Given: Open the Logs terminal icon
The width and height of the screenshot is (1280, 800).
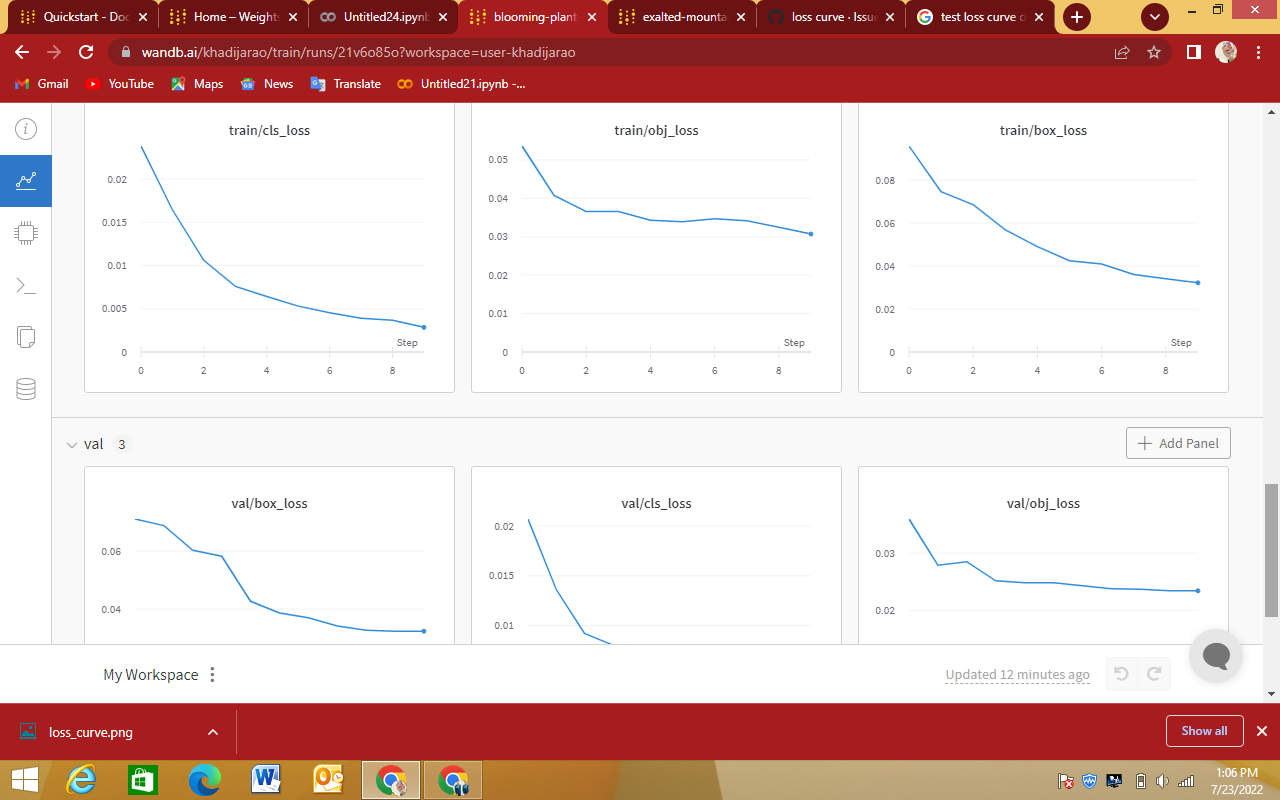Looking at the screenshot, I should tap(25, 285).
